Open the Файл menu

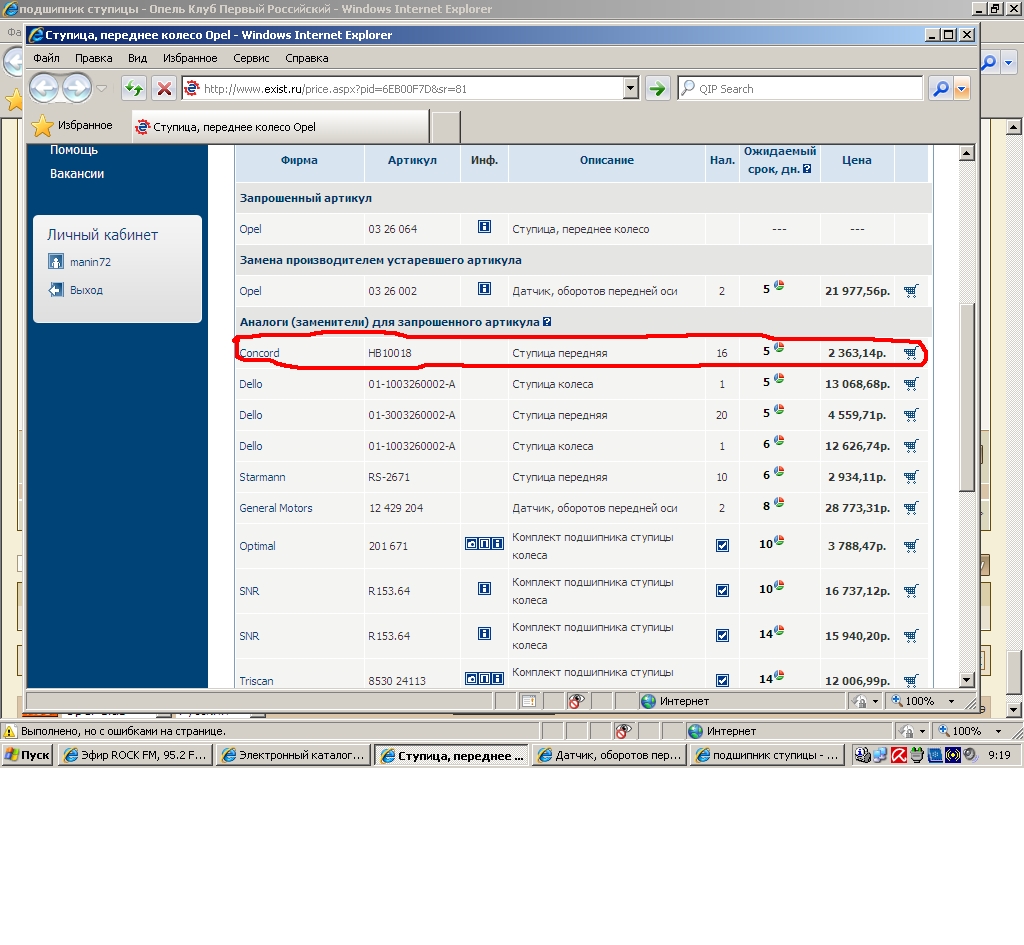[46, 58]
